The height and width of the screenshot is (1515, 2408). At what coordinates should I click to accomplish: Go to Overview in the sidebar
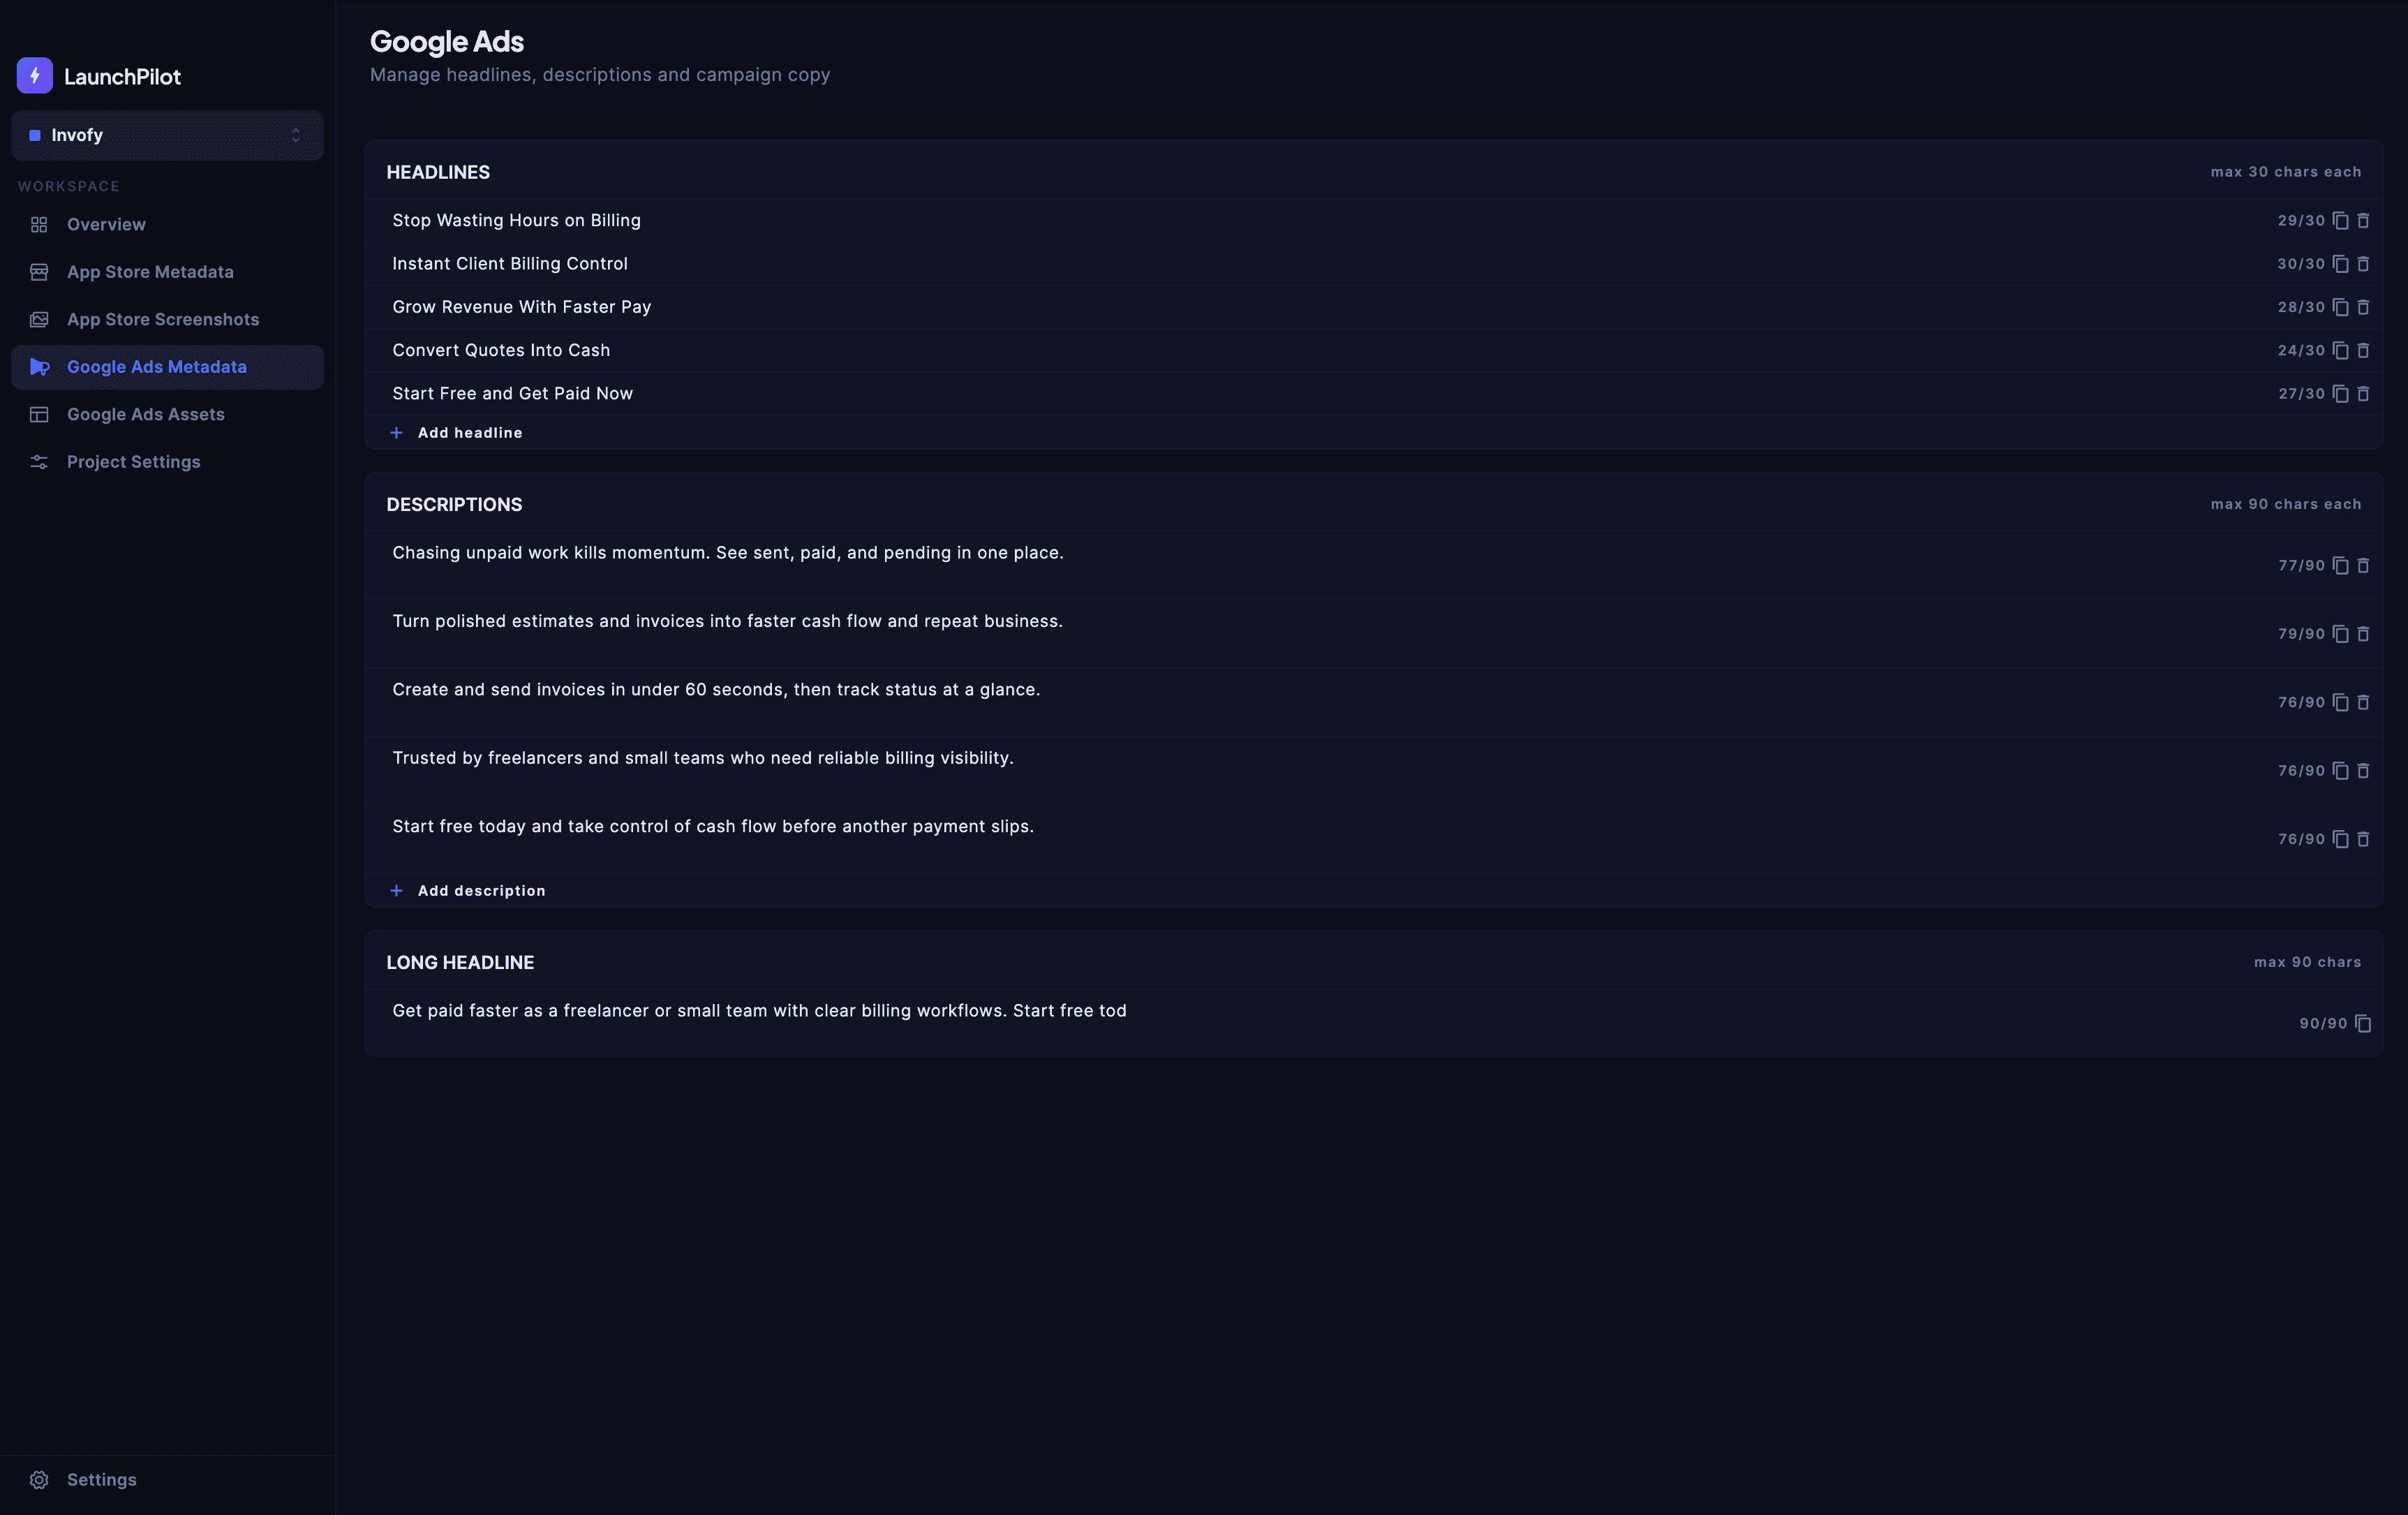[167, 225]
